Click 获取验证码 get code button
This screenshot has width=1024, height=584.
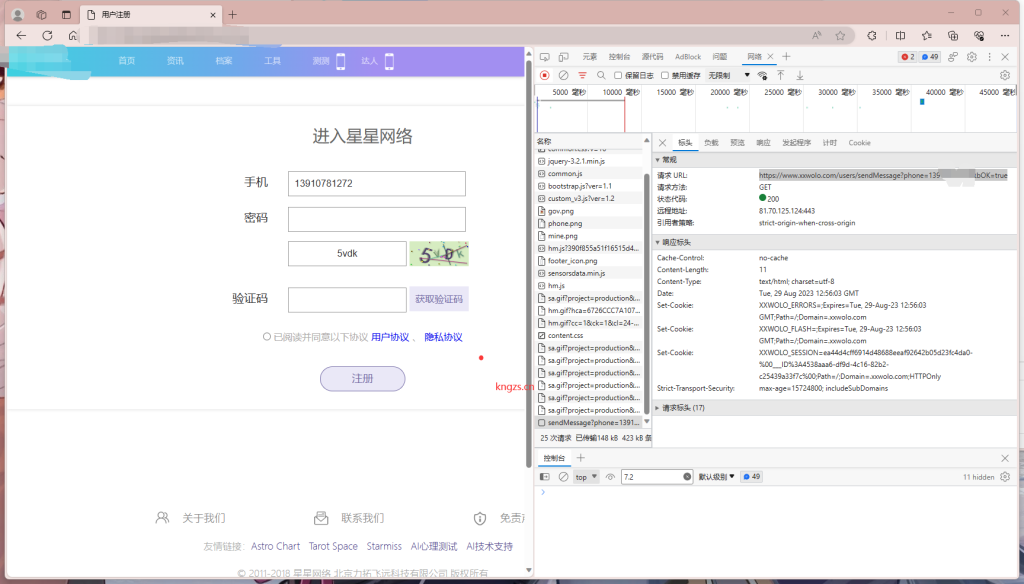pos(439,299)
